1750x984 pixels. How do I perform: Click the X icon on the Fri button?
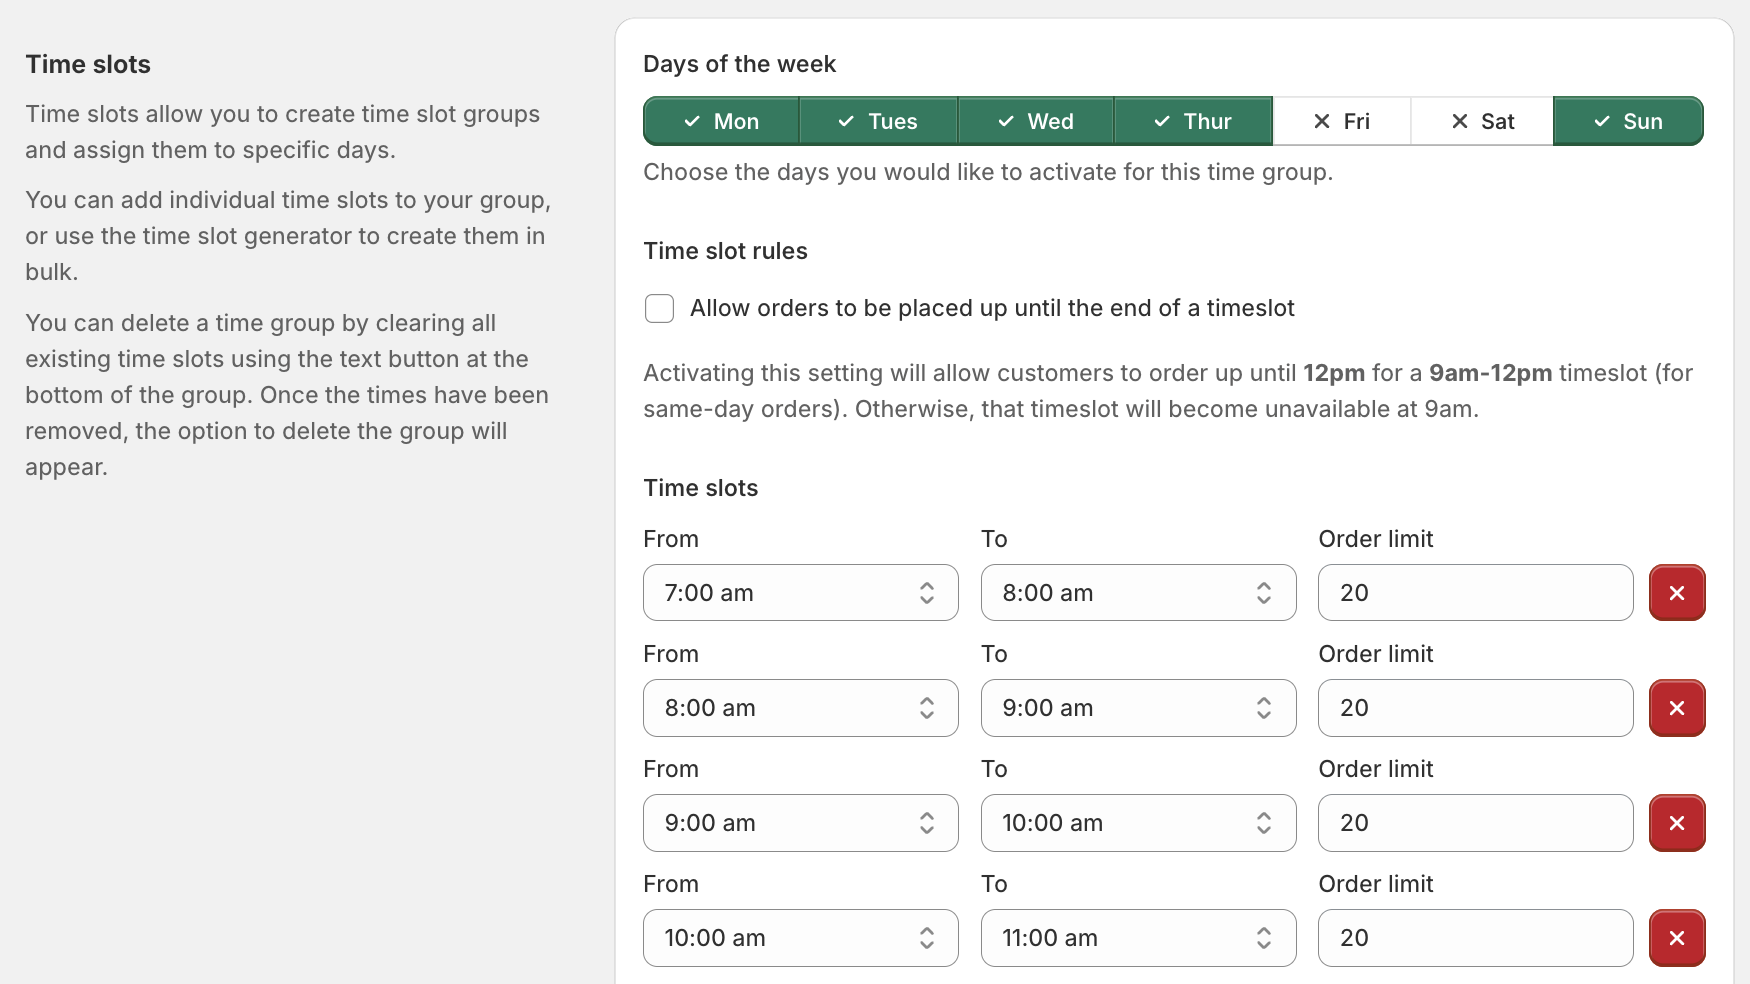1322,120
